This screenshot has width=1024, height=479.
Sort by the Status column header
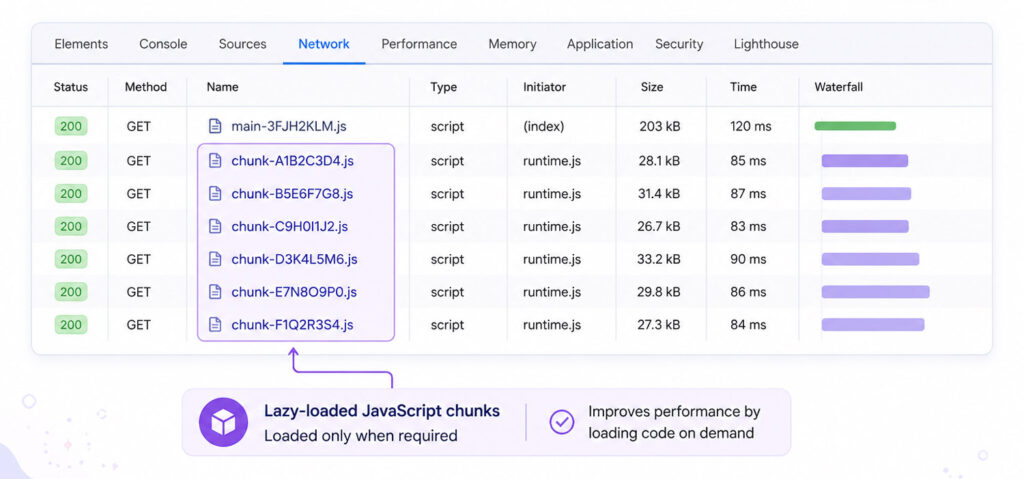[71, 87]
